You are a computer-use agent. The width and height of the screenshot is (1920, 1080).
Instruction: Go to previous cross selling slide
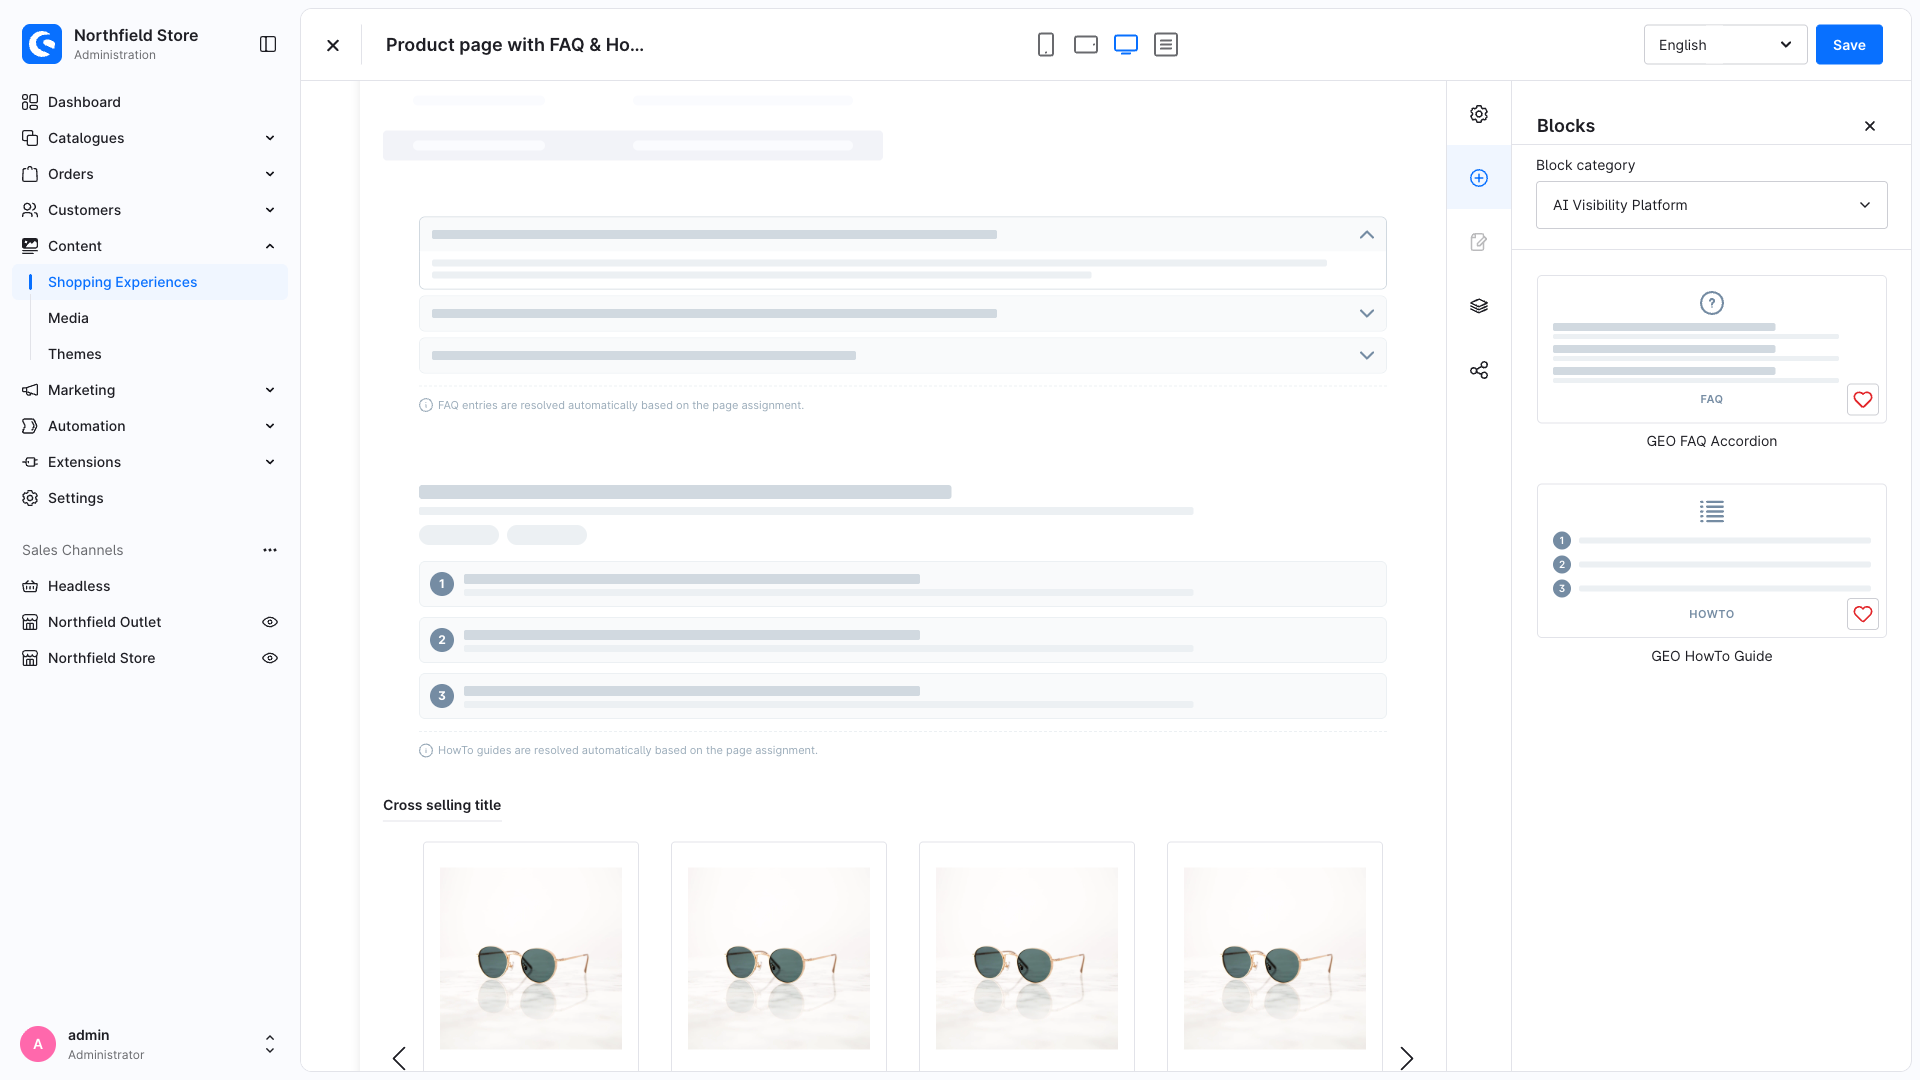[399, 1058]
